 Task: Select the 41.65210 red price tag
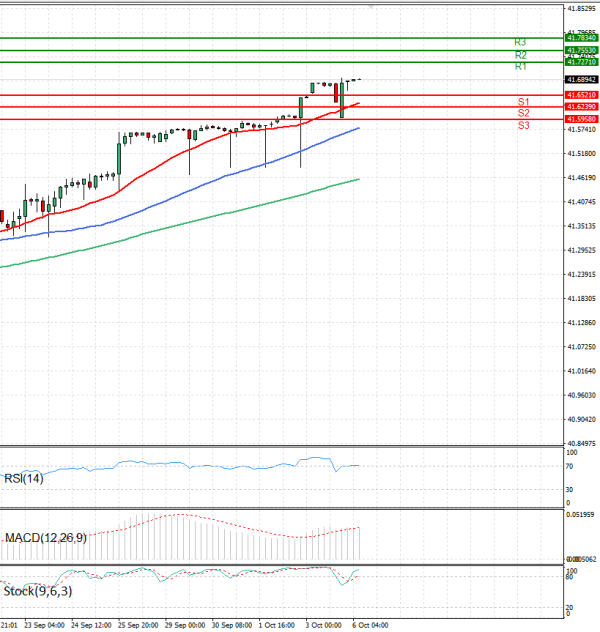pyautogui.click(x=581, y=95)
